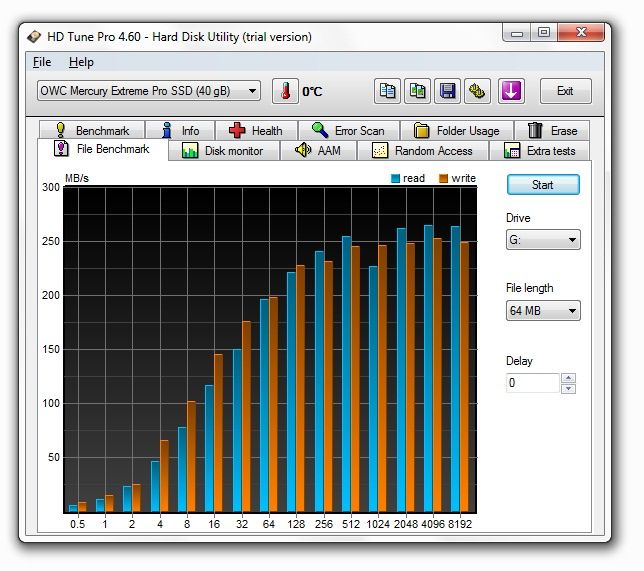644x571 pixels.
Task: Click the blue read legend swatch
Action: point(396,178)
